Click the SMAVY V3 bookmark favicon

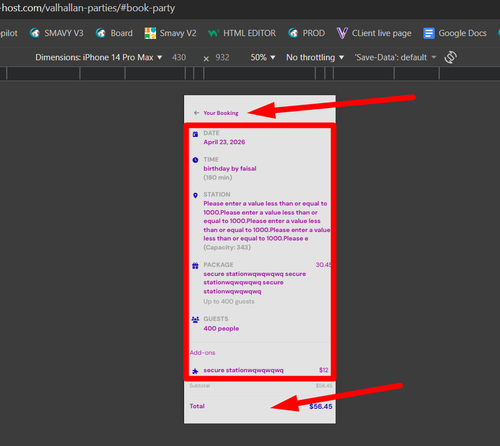pyautogui.click(x=35, y=33)
